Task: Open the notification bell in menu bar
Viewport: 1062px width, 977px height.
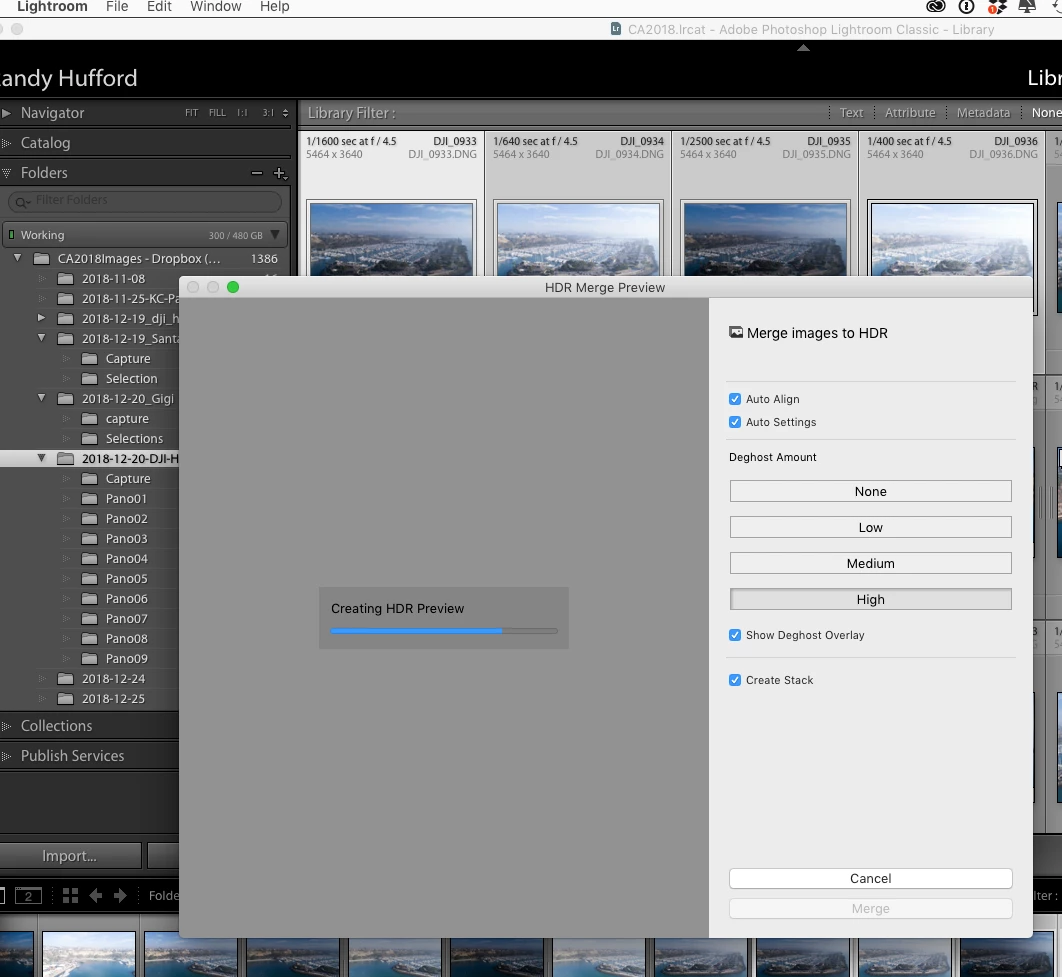Action: click(x=1027, y=6)
